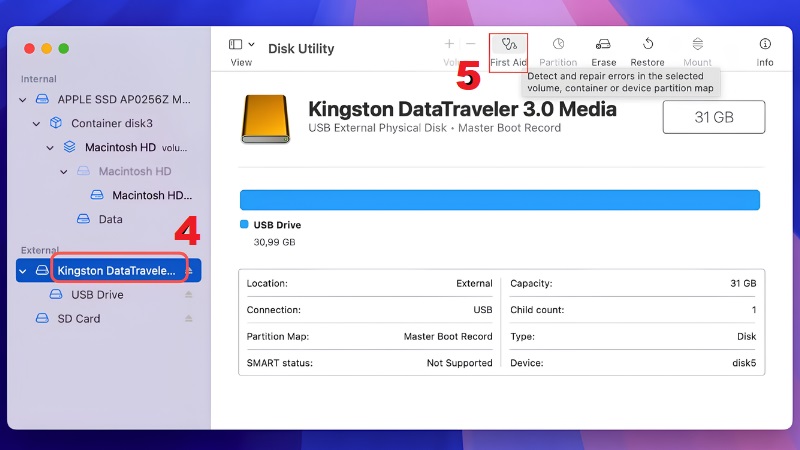Click the orange external drive image
The height and width of the screenshot is (450, 800).
point(265,119)
